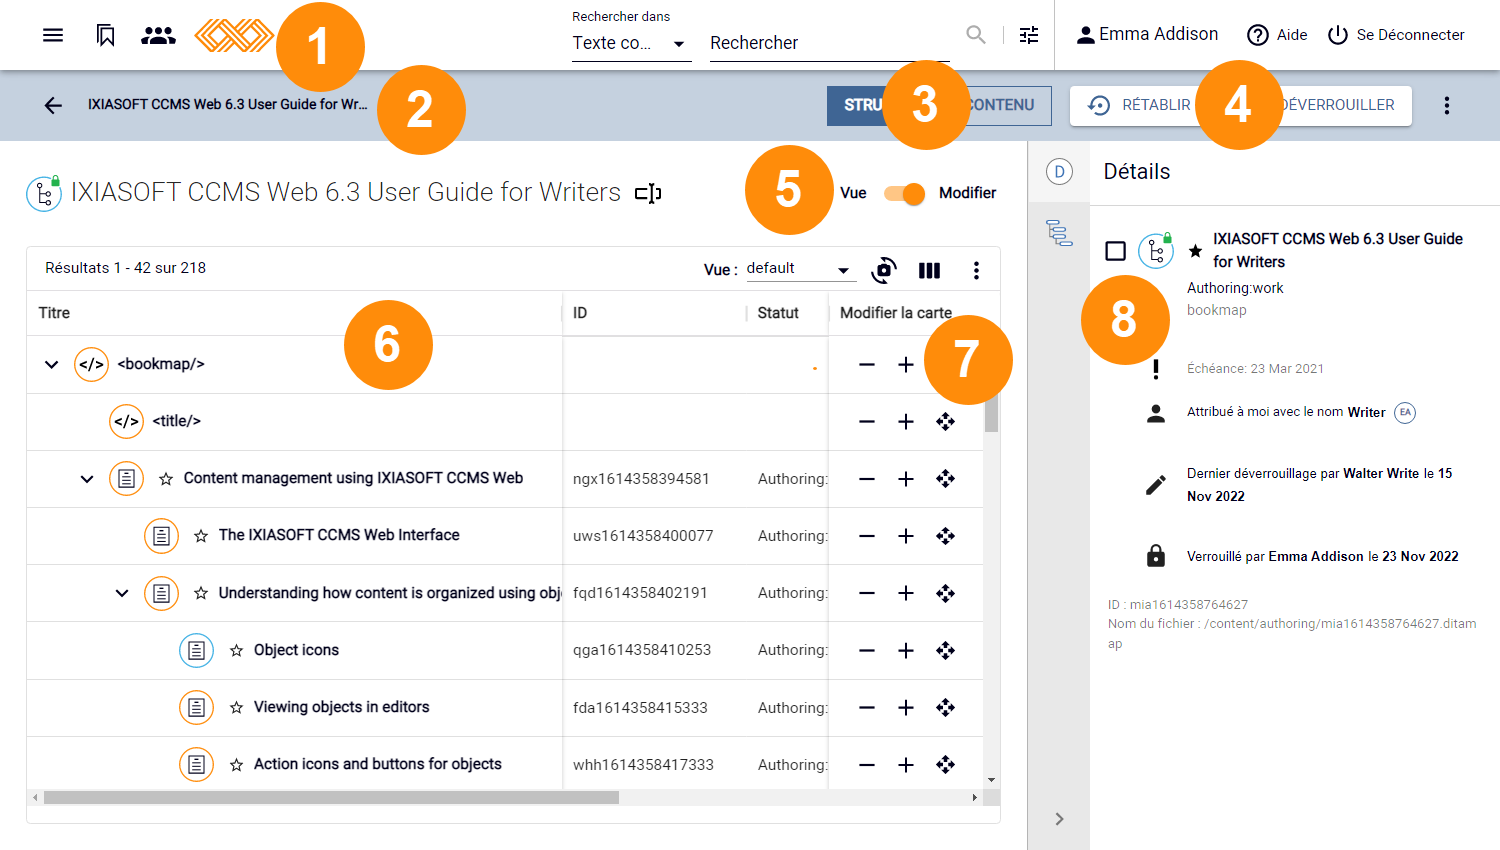Click plus on the bookmap row
The width and height of the screenshot is (1500, 850).
(906, 365)
